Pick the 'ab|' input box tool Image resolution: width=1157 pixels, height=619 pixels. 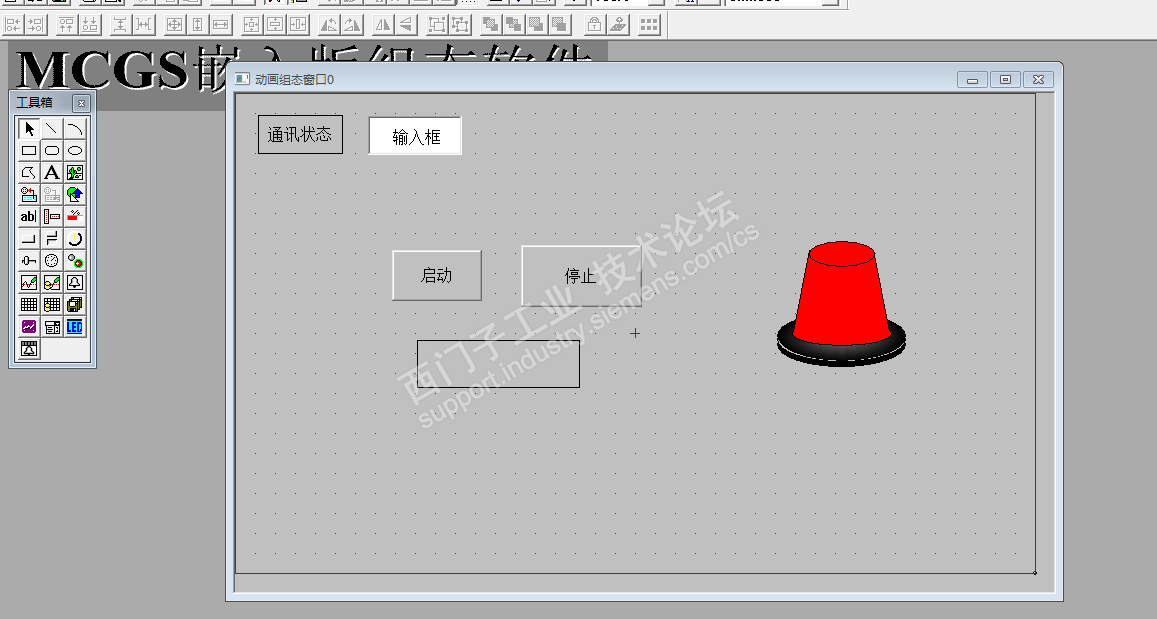tap(29, 217)
